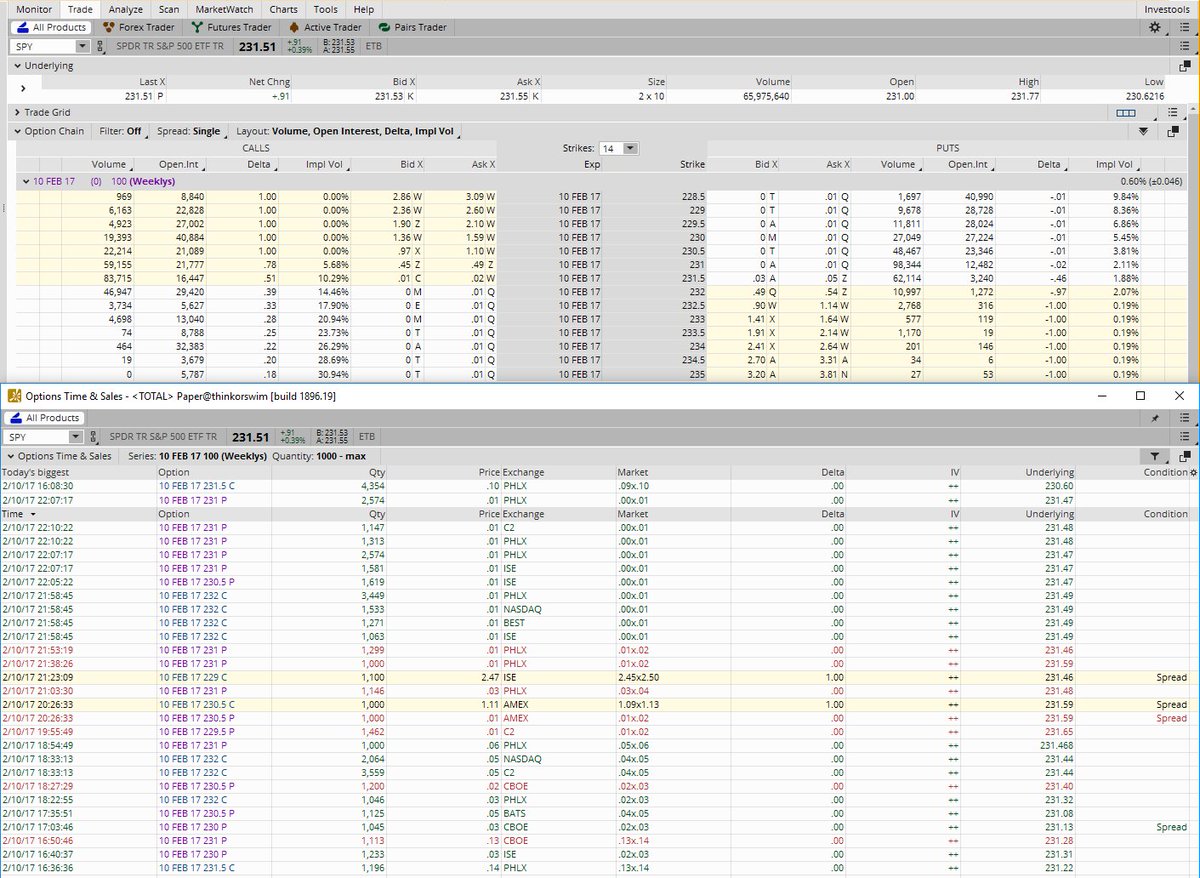Collapse the 10 FEB 17 Weeklys expiration row
The width and height of the screenshot is (1200, 878).
[x=26, y=181]
